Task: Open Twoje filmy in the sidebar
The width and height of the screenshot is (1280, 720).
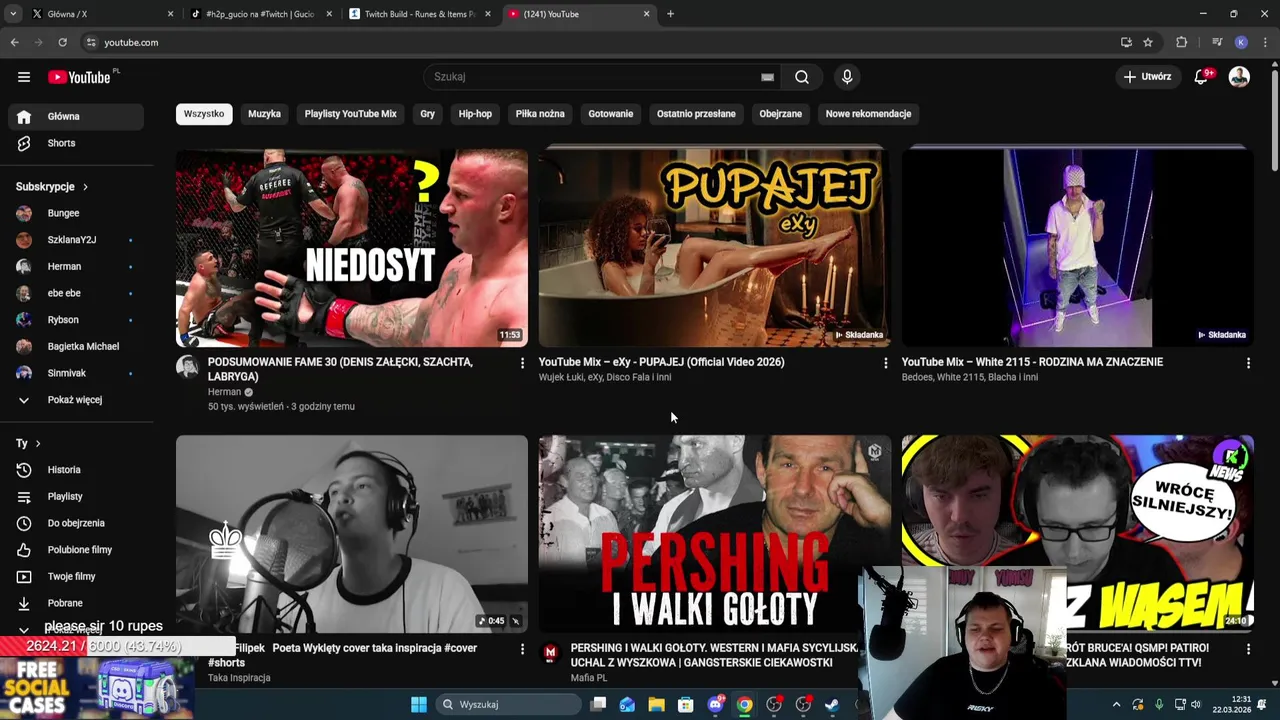Action: (x=76, y=576)
